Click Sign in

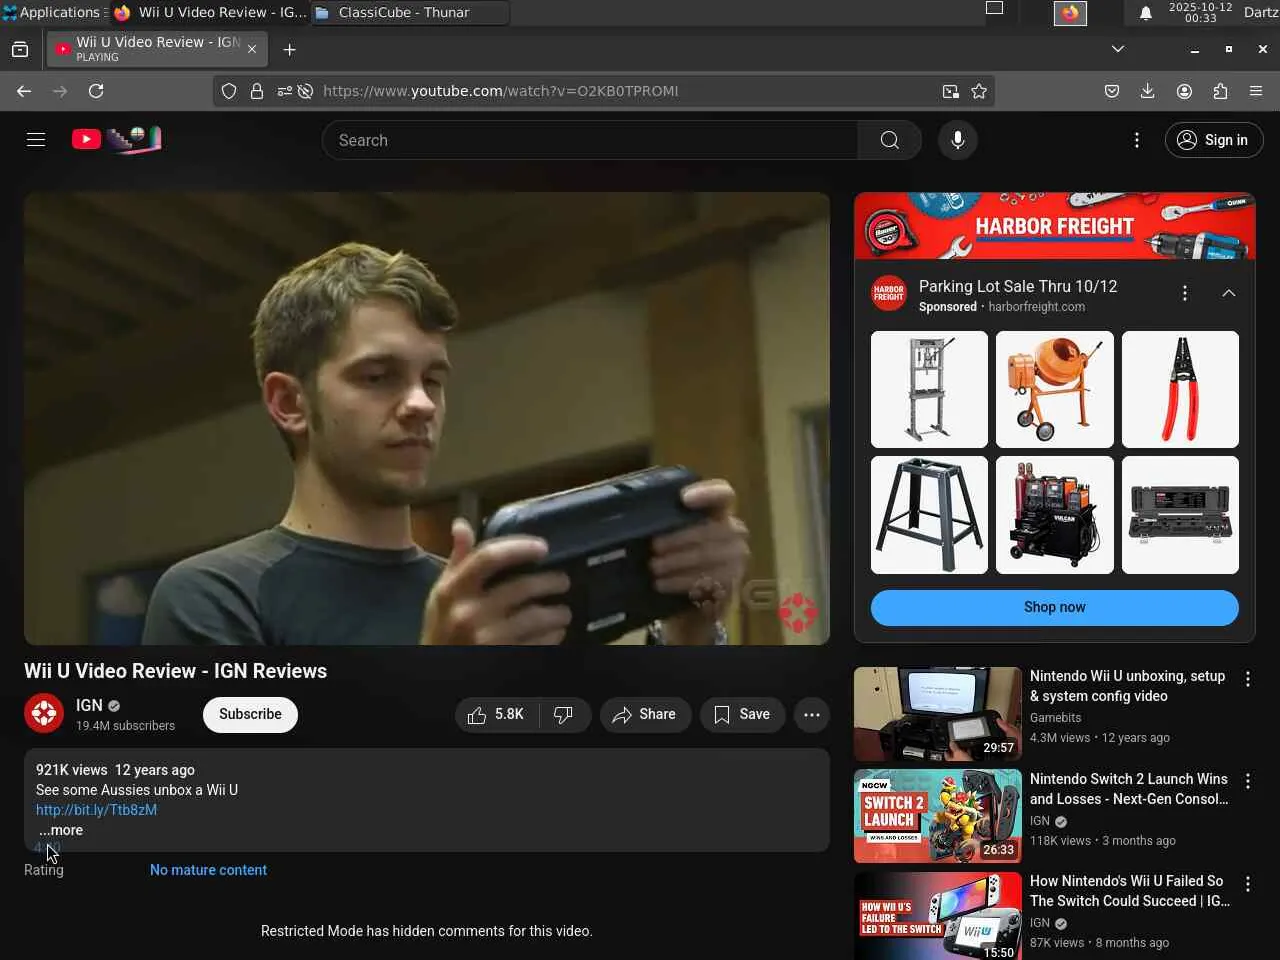[1214, 140]
